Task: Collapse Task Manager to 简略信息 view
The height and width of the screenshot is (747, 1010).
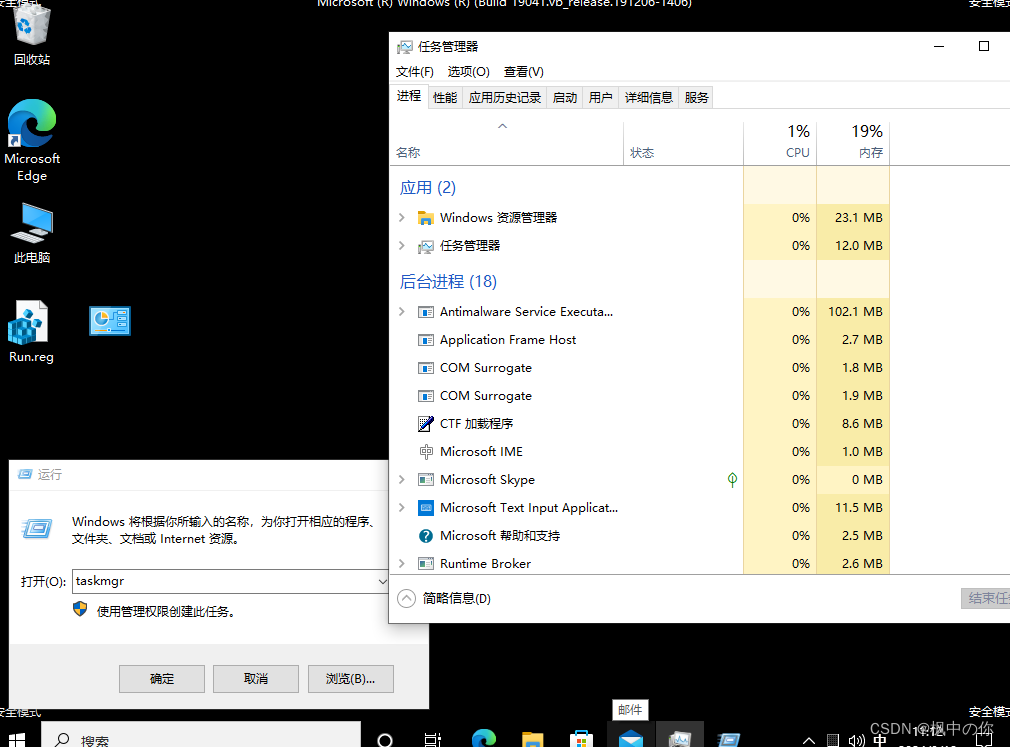Action: coord(444,599)
